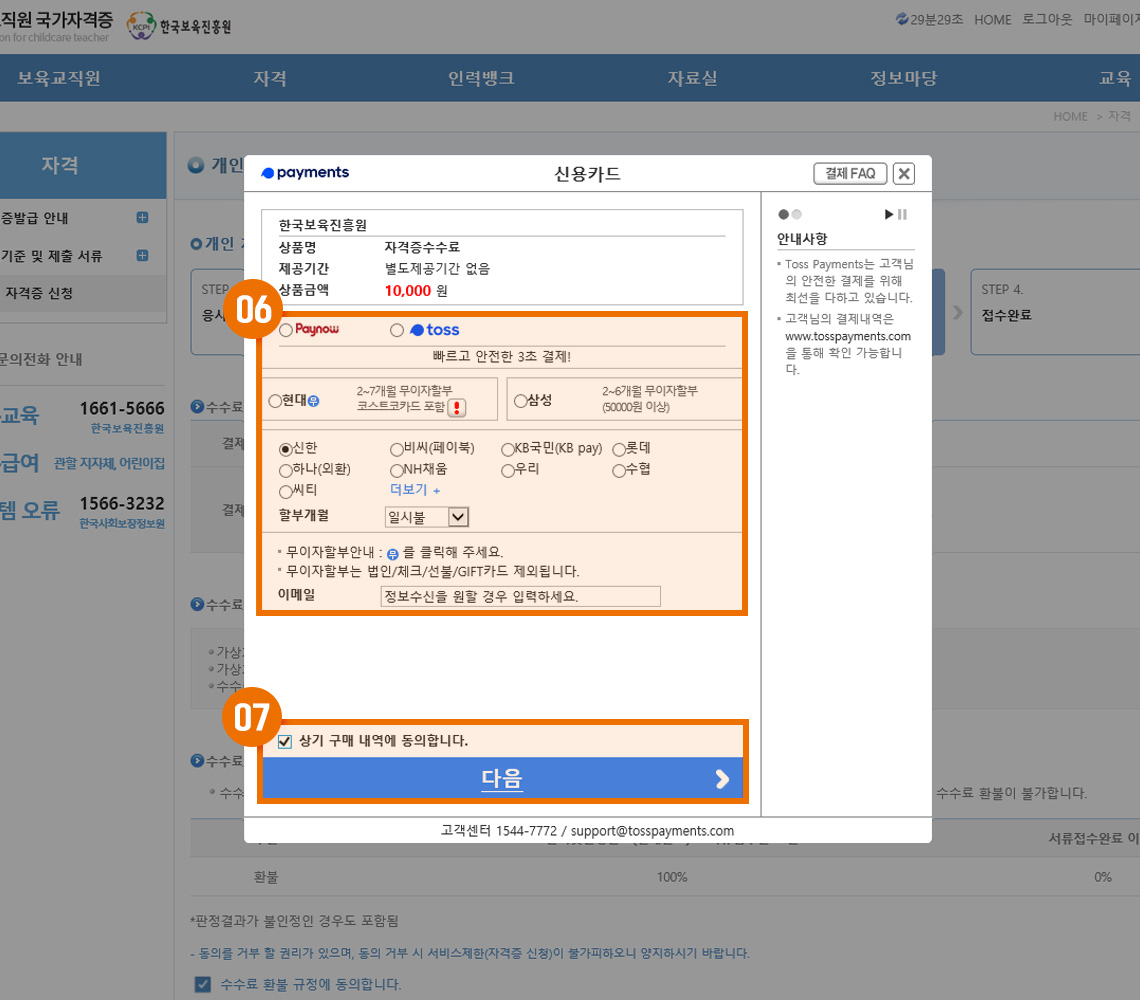Click the 이메일 input field
Image resolution: width=1140 pixels, height=1000 pixels.
coord(520,596)
